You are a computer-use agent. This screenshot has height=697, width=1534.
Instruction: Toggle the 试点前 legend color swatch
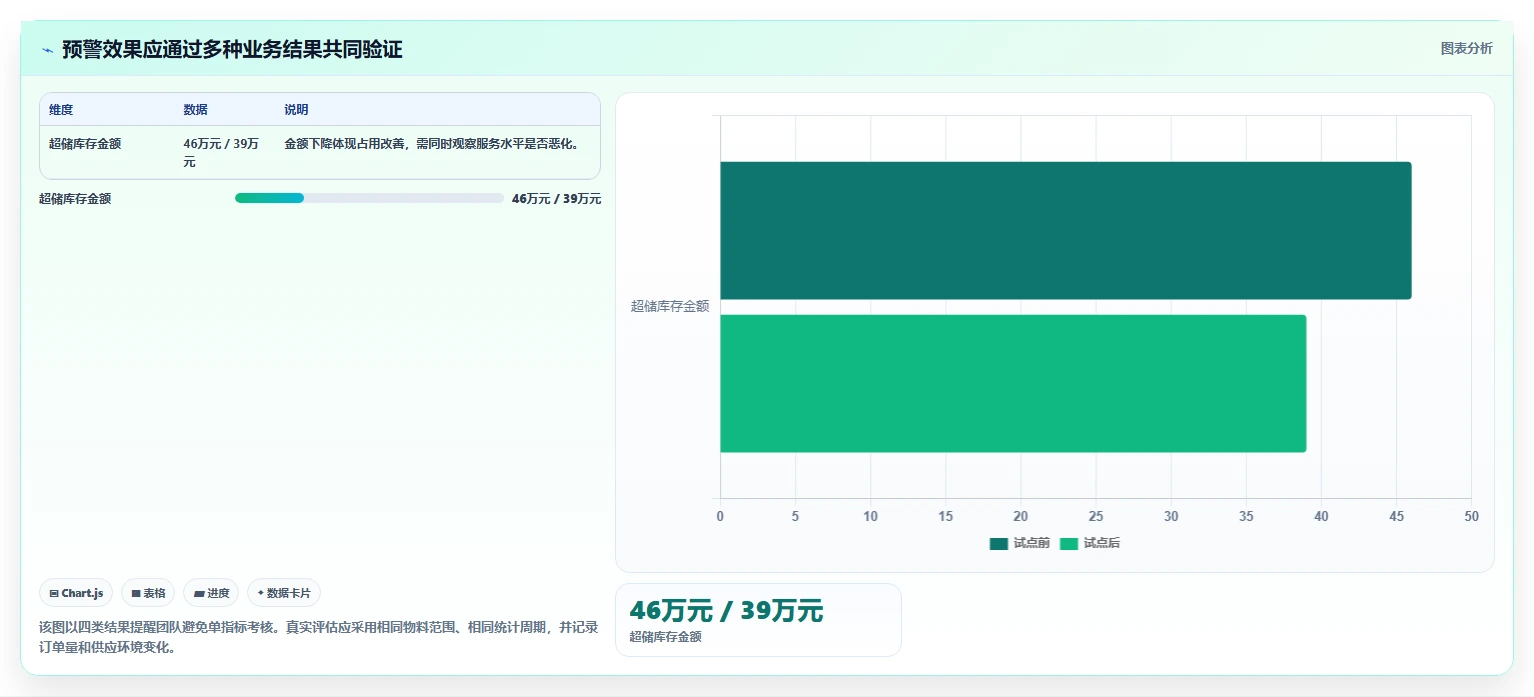point(999,543)
